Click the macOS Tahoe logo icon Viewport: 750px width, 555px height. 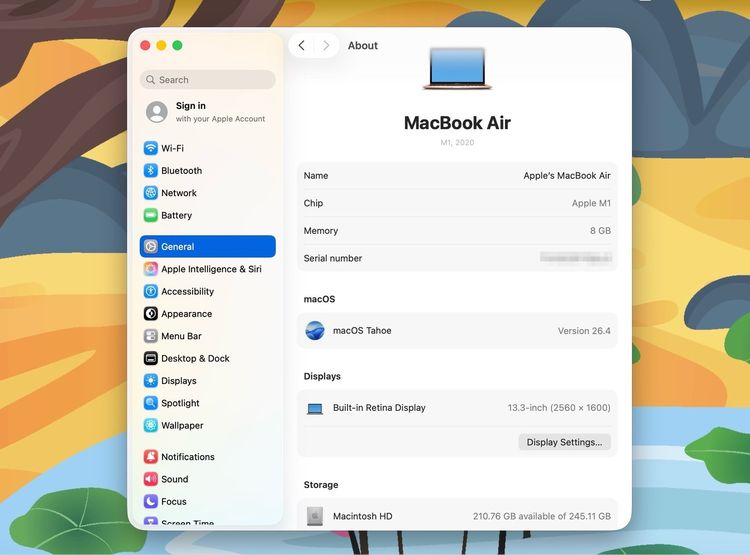pos(315,331)
